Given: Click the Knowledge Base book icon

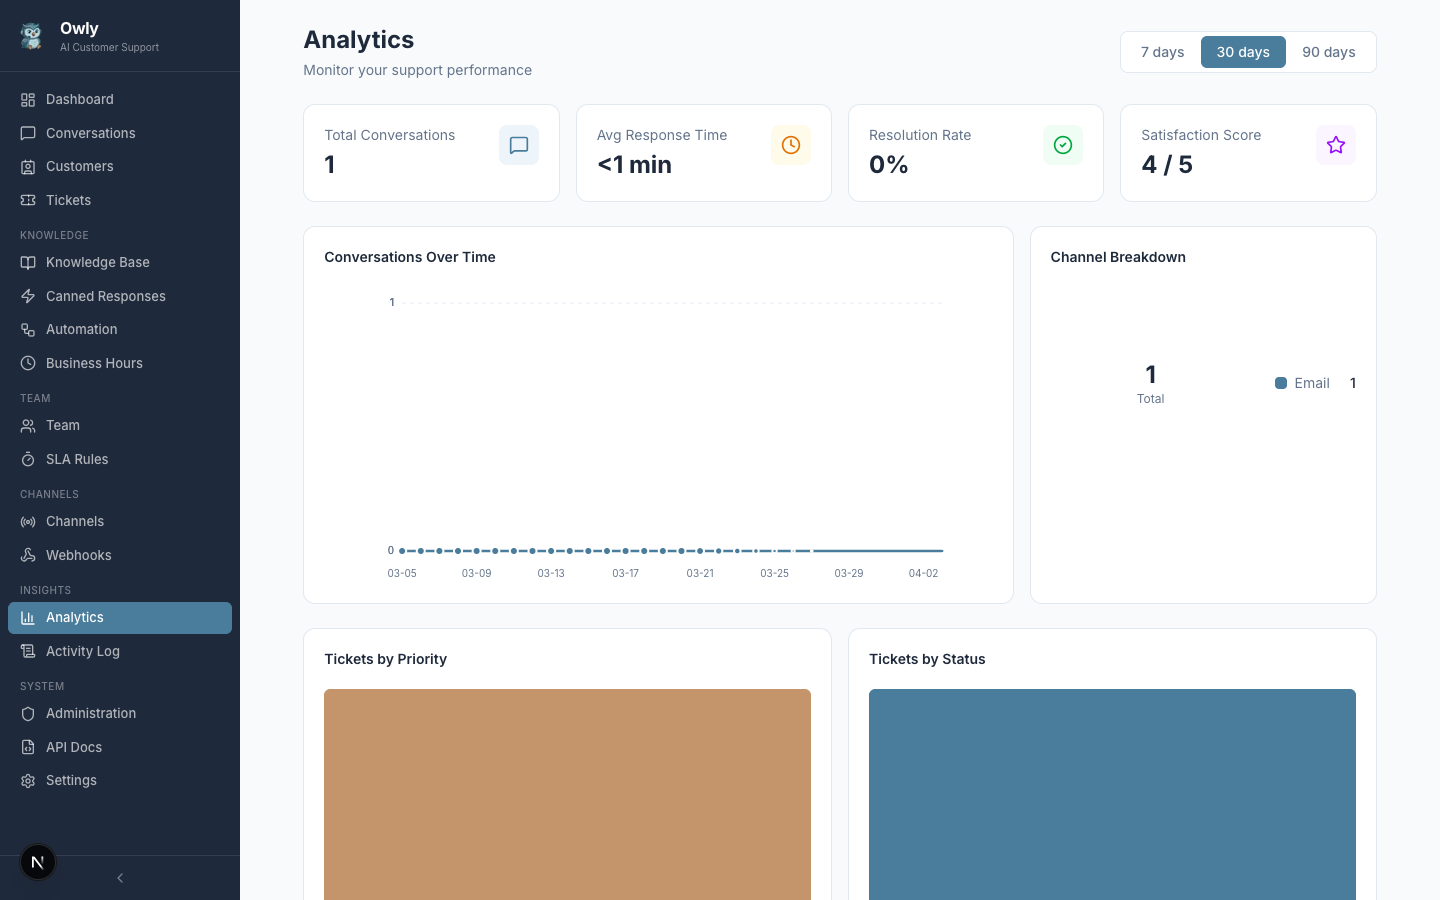Looking at the screenshot, I should [x=28, y=262].
